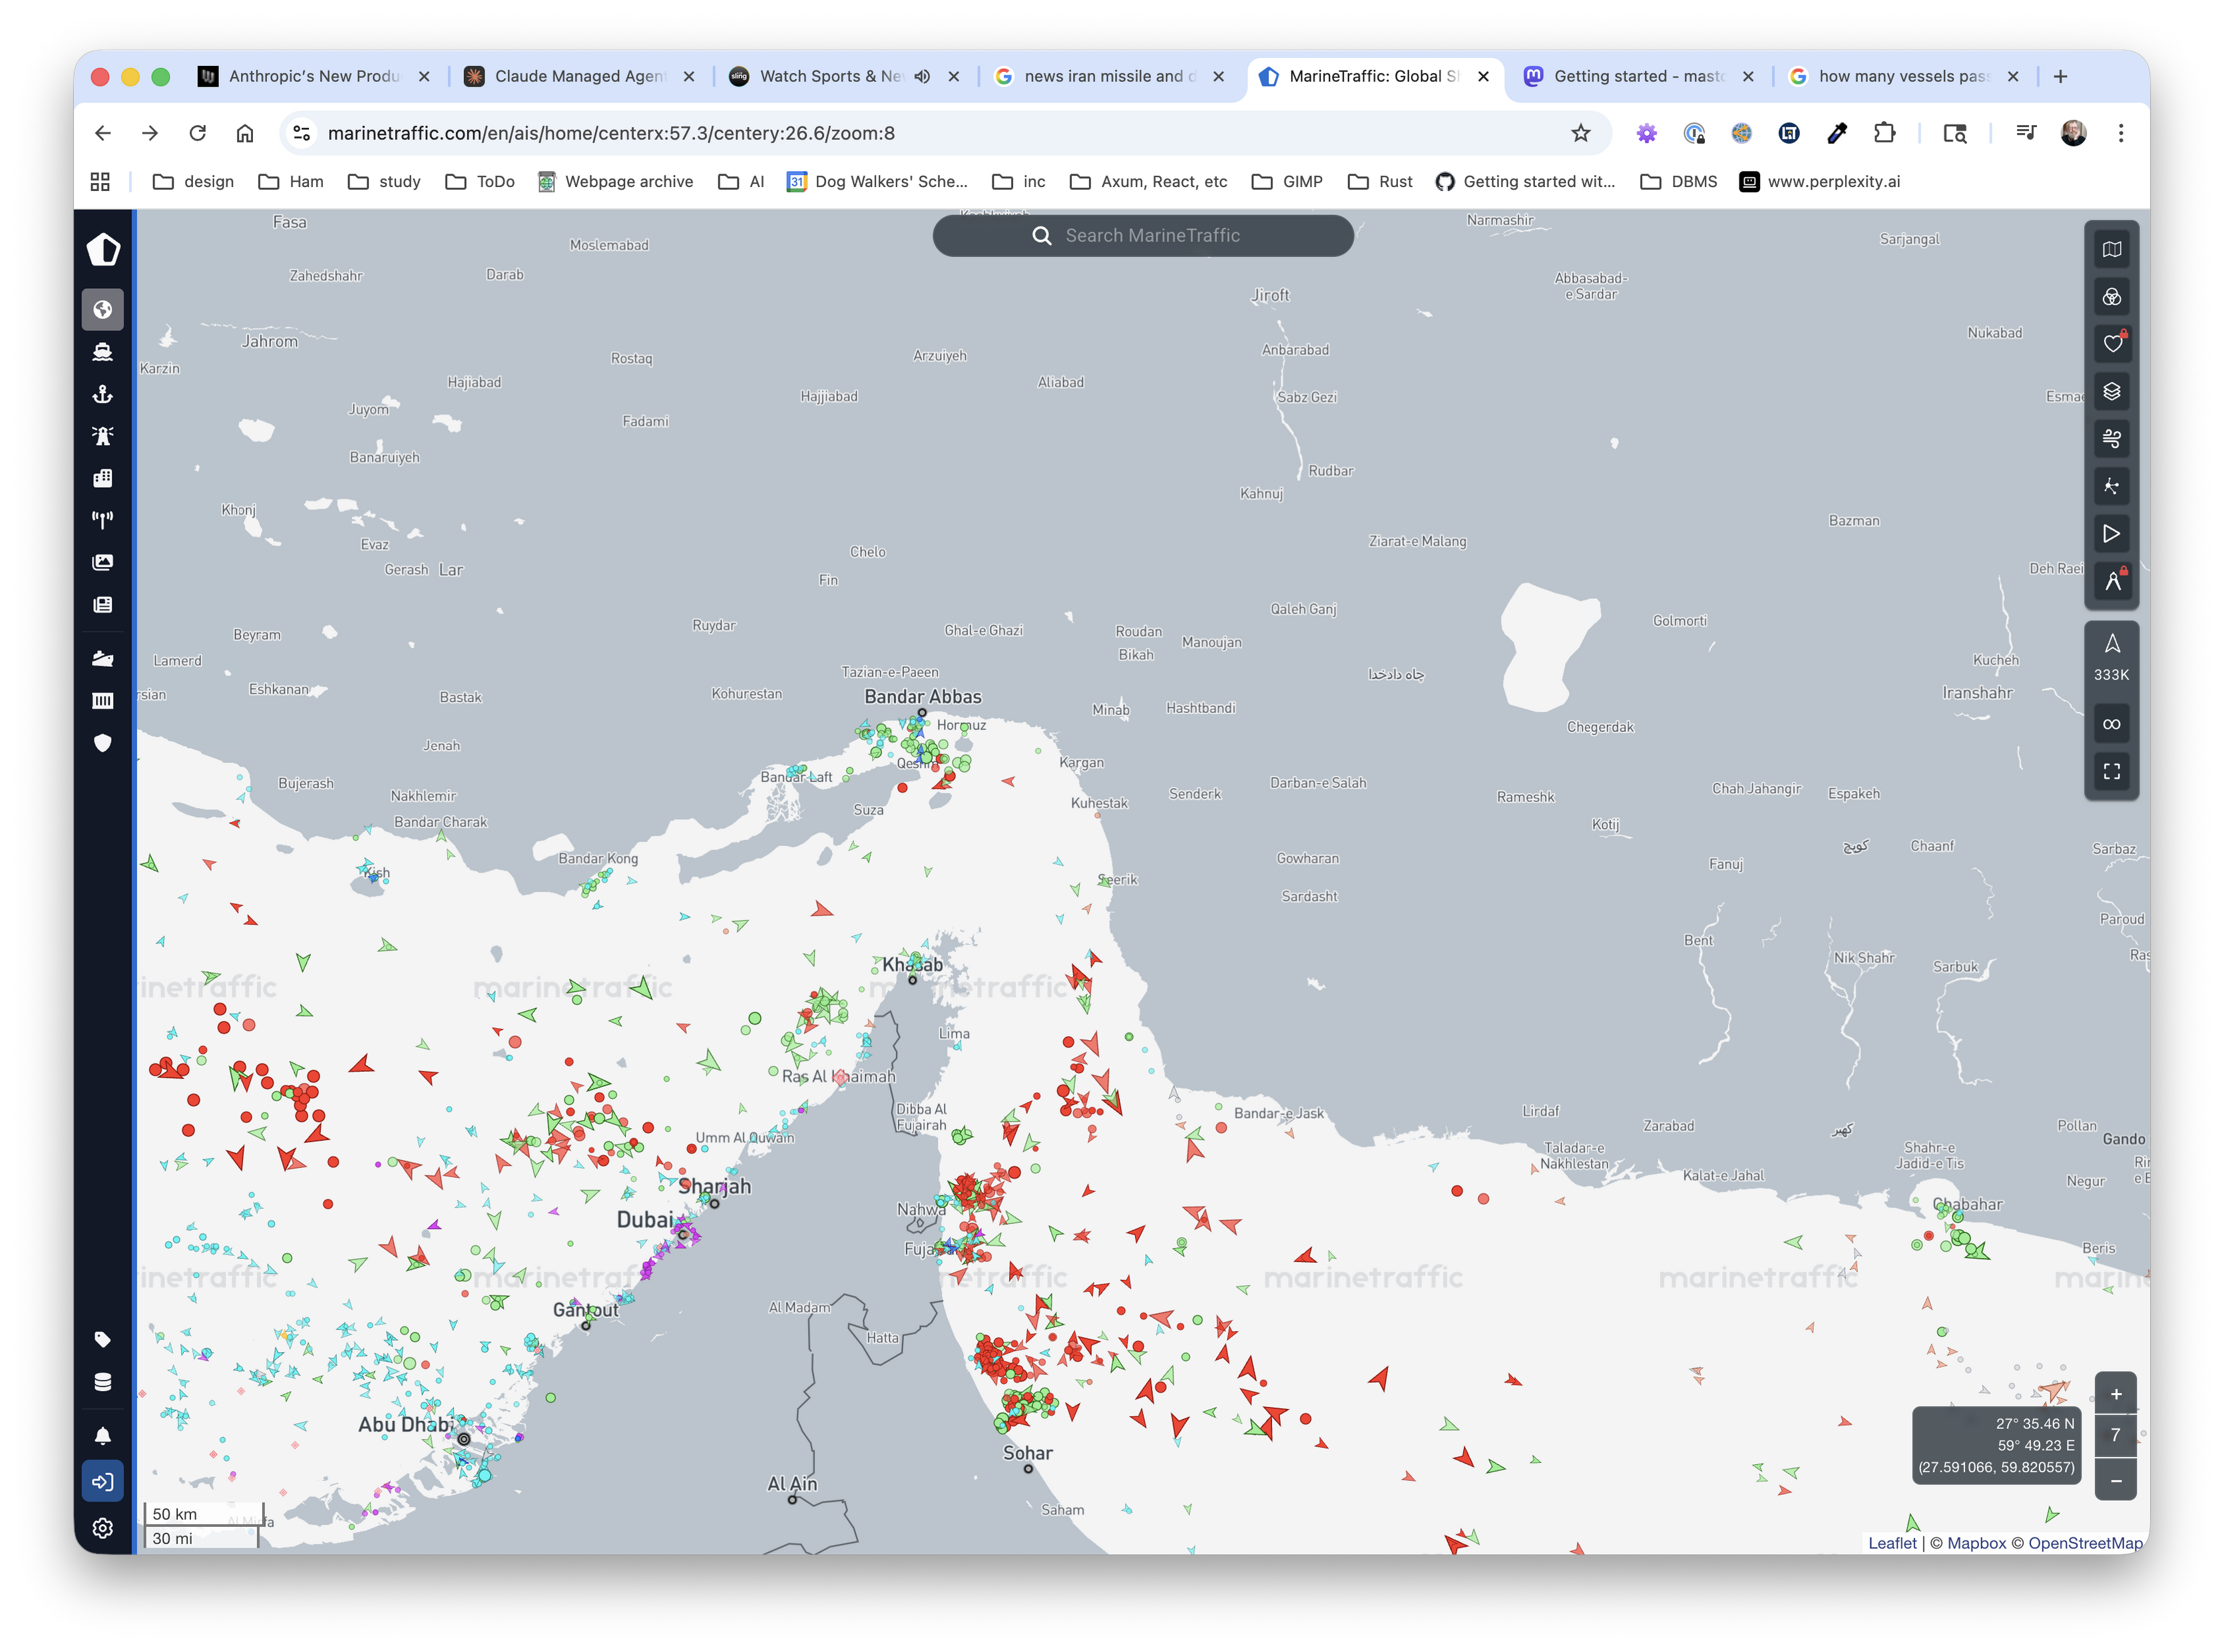Open the Mapbox attribution link
This screenshot has height=1652, width=2224.
click(x=1976, y=1543)
